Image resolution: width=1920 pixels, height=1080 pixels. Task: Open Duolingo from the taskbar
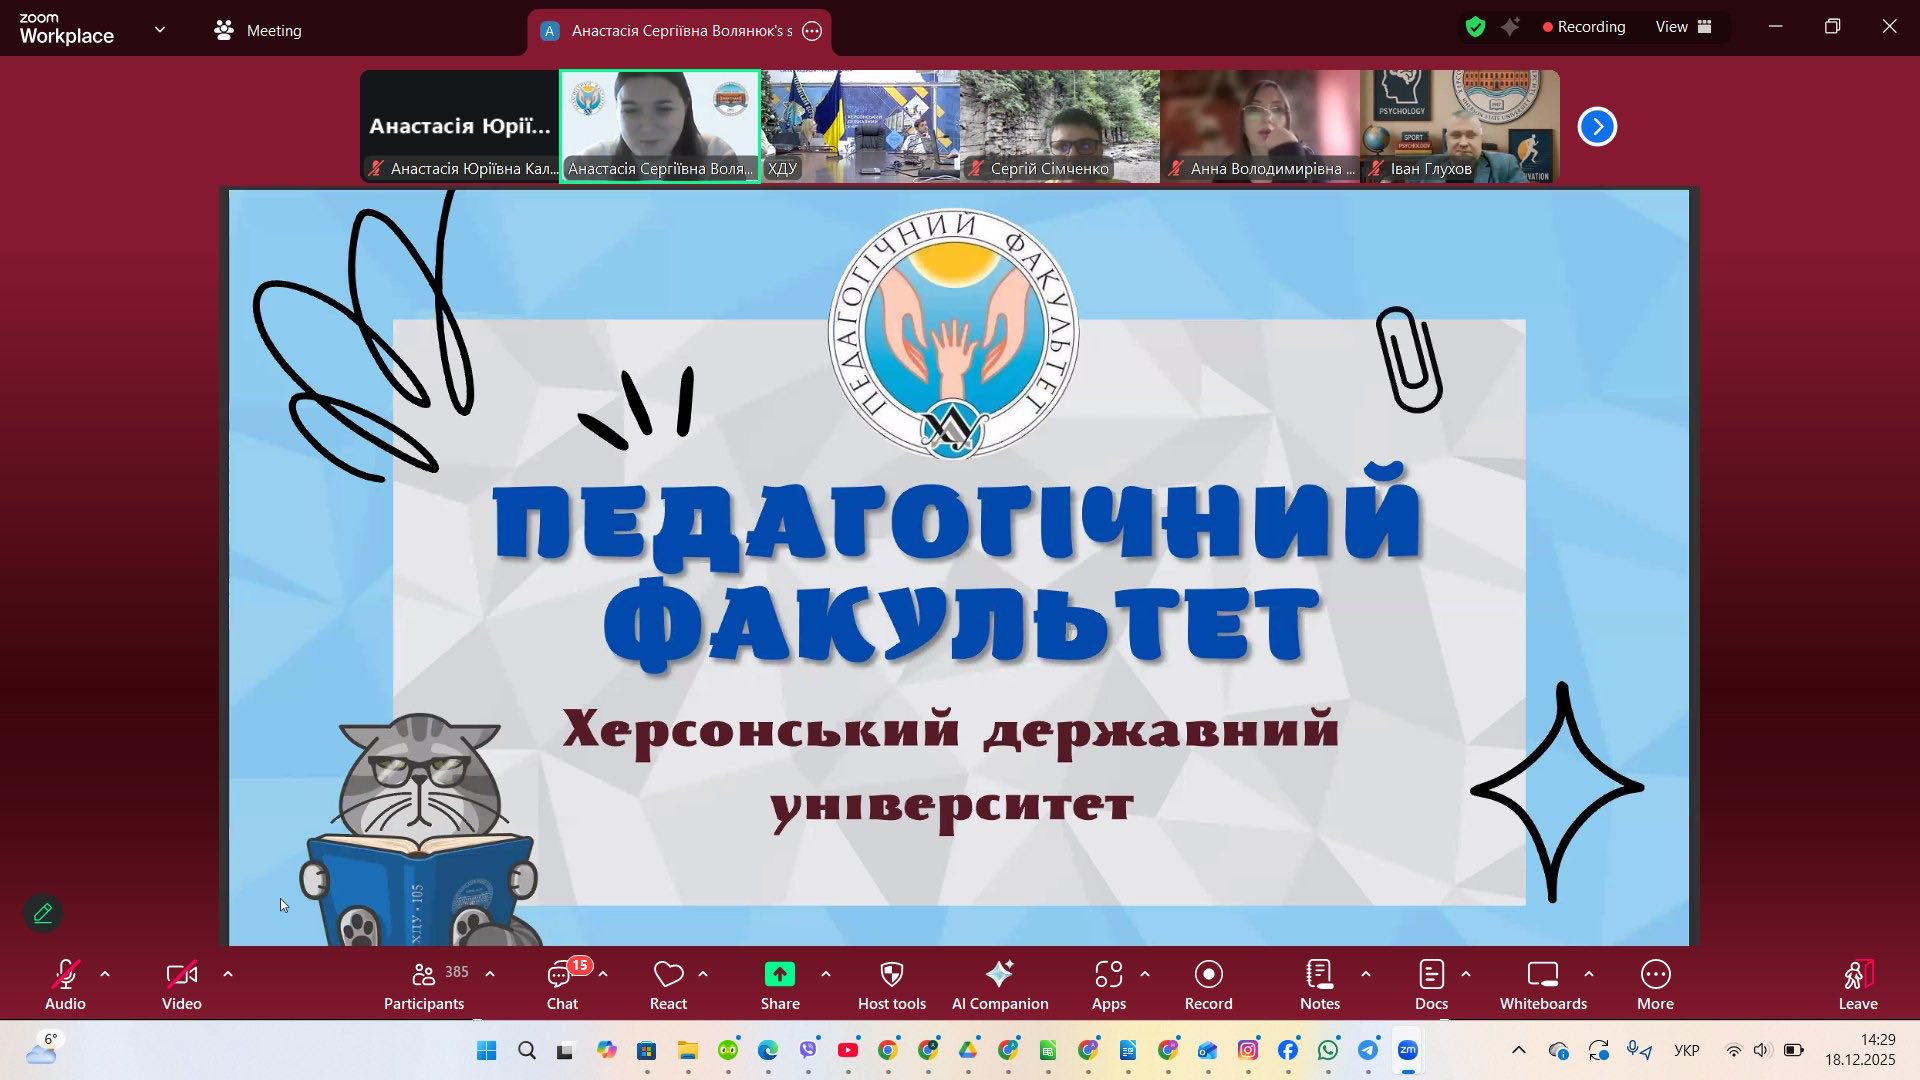pyautogui.click(x=728, y=1050)
